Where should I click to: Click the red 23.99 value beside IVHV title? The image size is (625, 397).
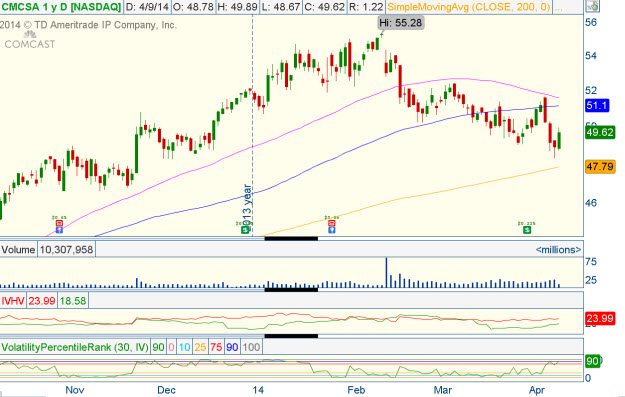(41, 301)
